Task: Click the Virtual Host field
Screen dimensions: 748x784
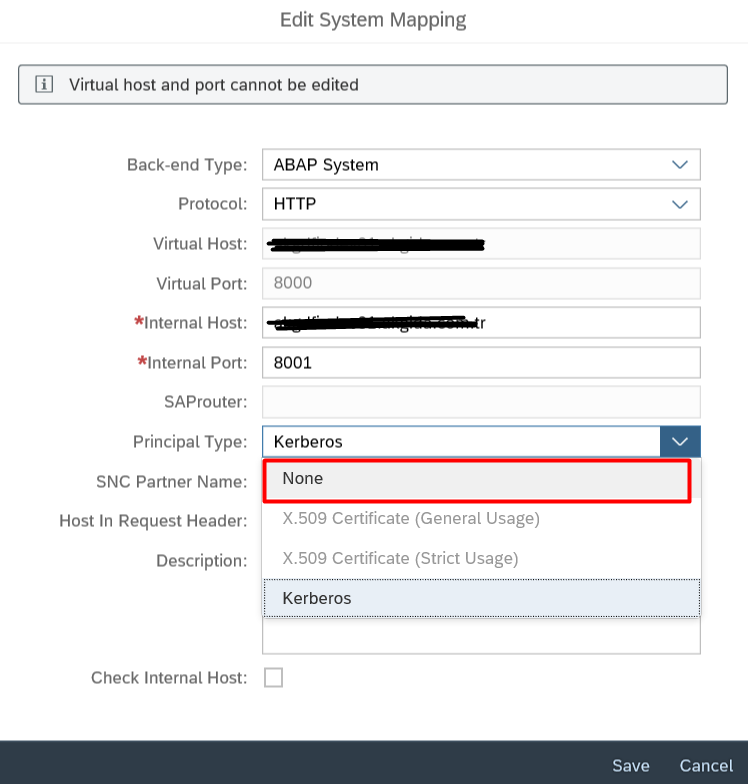Action: click(481, 244)
